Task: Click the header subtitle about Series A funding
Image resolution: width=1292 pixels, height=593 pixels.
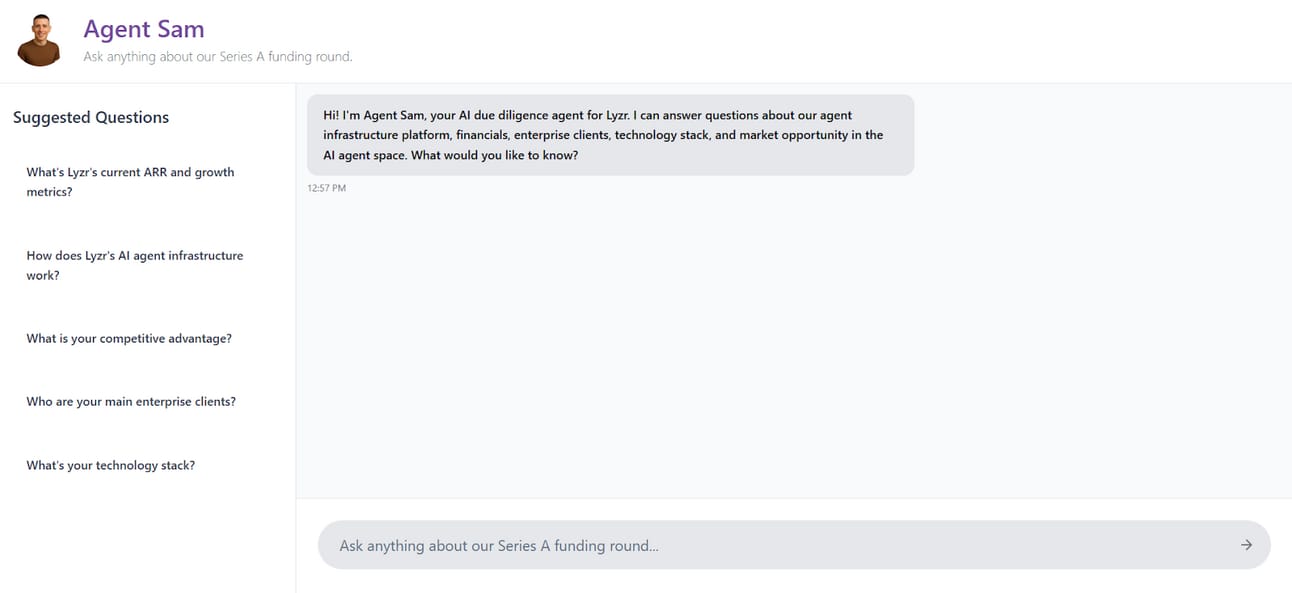Action: pos(218,57)
